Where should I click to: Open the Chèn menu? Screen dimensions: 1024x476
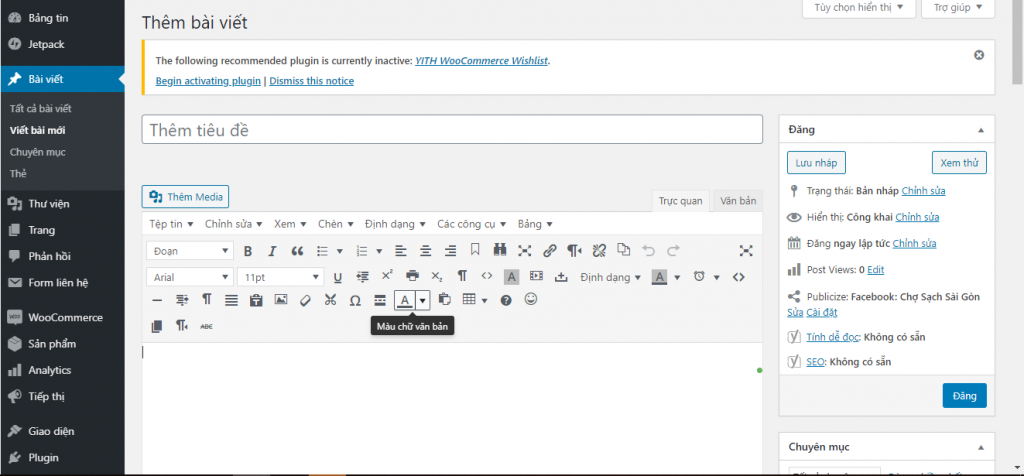coord(335,224)
